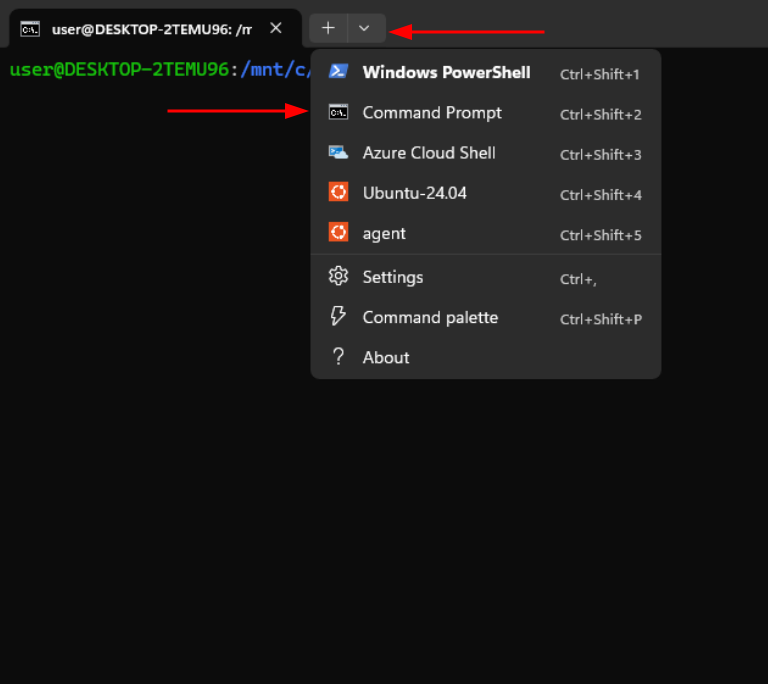Click the Command Prompt icon in the menu

coord(338,112)
